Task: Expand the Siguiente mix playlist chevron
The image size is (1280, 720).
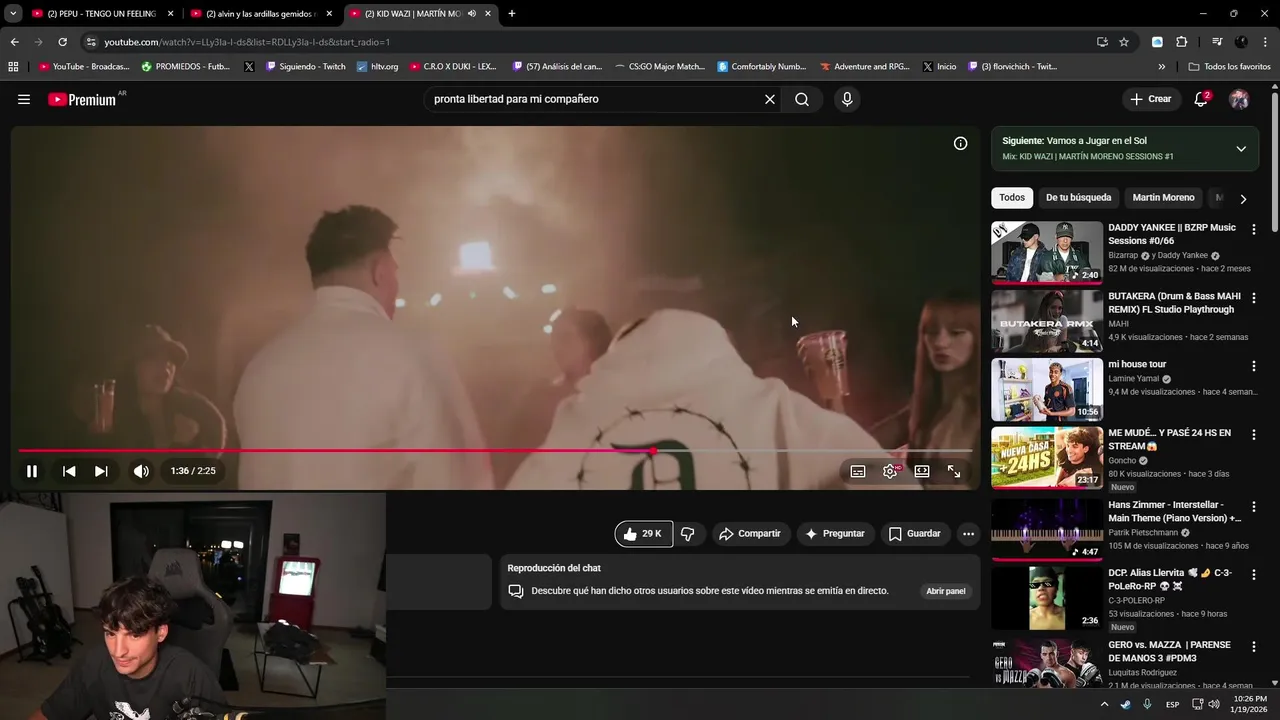Action: tap(1241, 148)
